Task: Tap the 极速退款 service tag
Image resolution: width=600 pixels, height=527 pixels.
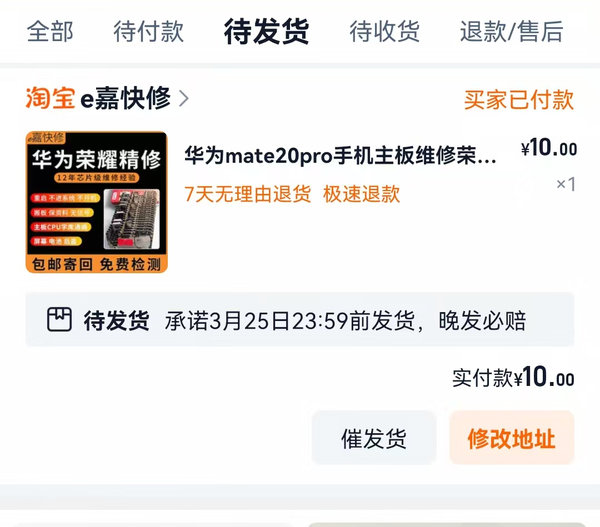Action: [362, 194]
